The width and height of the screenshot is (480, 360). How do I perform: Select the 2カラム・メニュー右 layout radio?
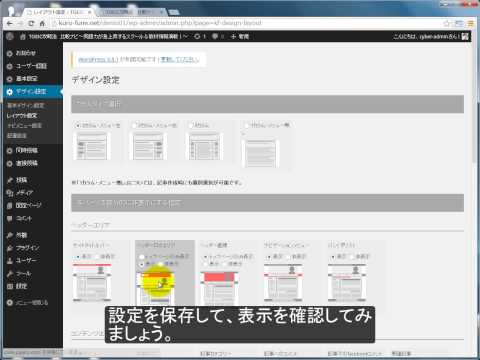[x=134, y=126]
